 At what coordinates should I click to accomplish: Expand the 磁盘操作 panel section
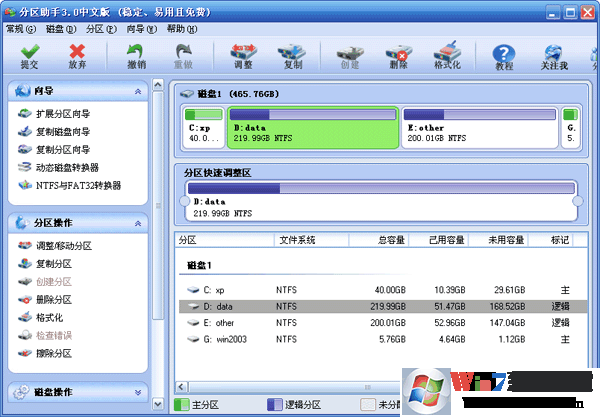point(137,391)
